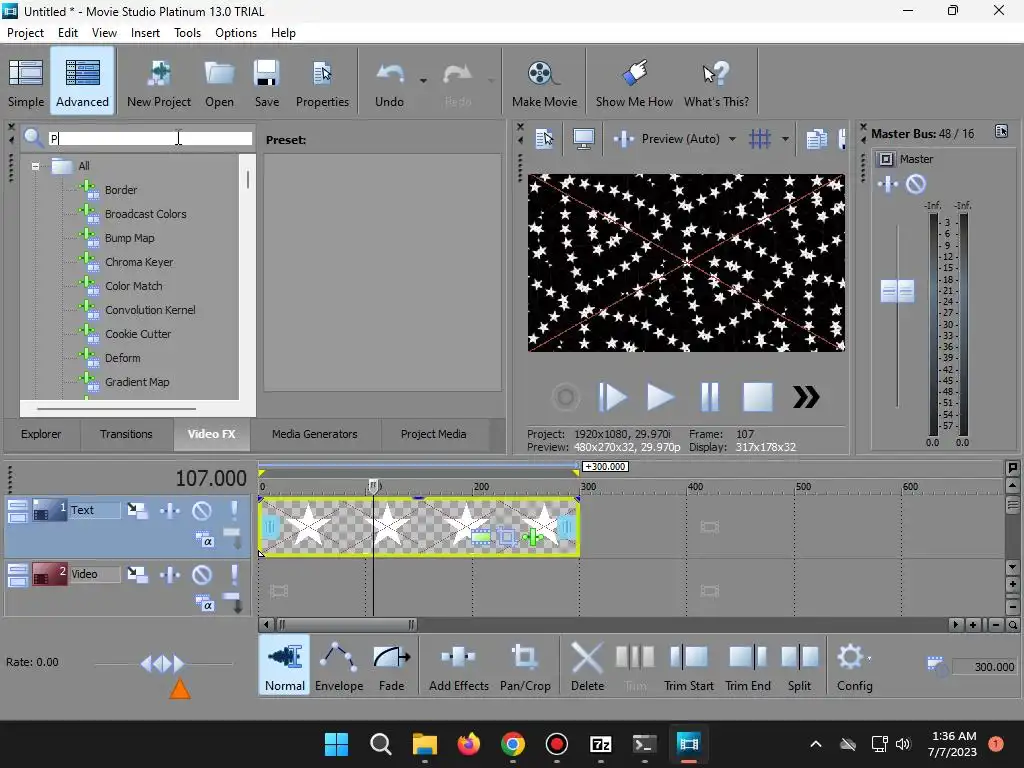The width and height of the screenshot is (1024, 768).
Task: Open Pan/Crop tool
Action: tap(525, 665)
